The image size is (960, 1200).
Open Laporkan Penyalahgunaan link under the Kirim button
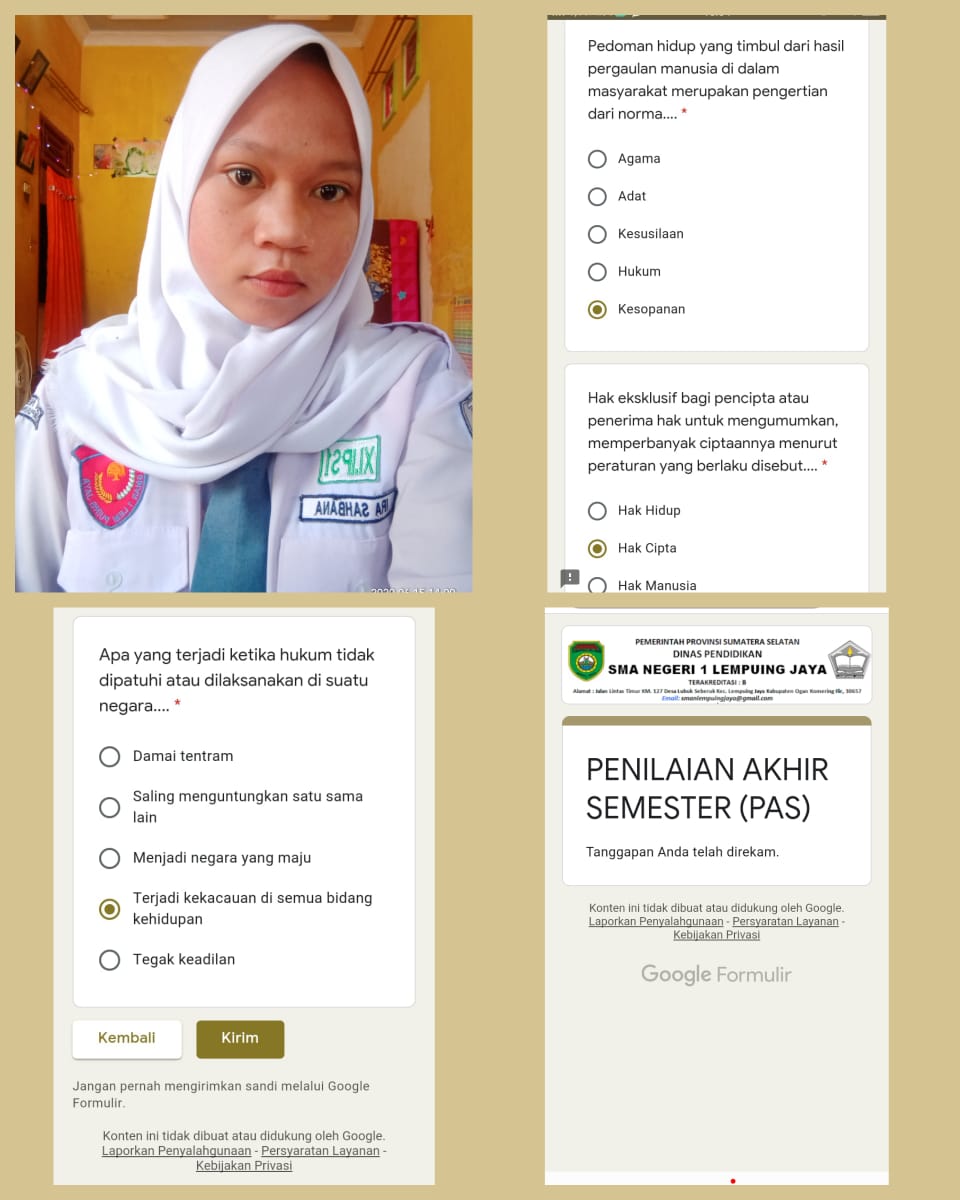177,1151
